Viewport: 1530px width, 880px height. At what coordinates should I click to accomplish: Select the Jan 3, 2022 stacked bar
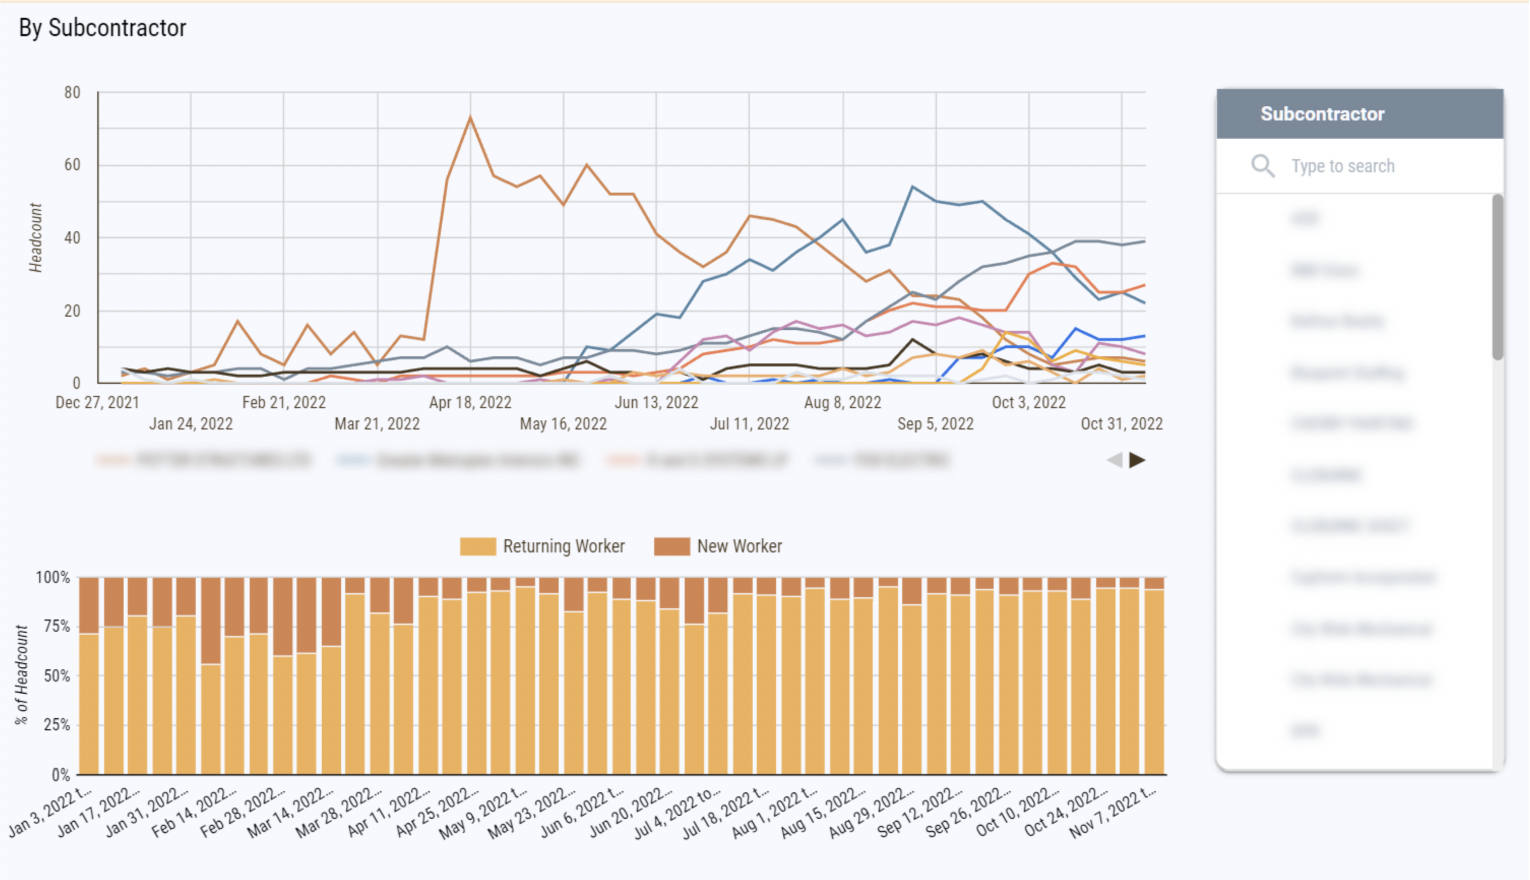[x=89, y=675]
